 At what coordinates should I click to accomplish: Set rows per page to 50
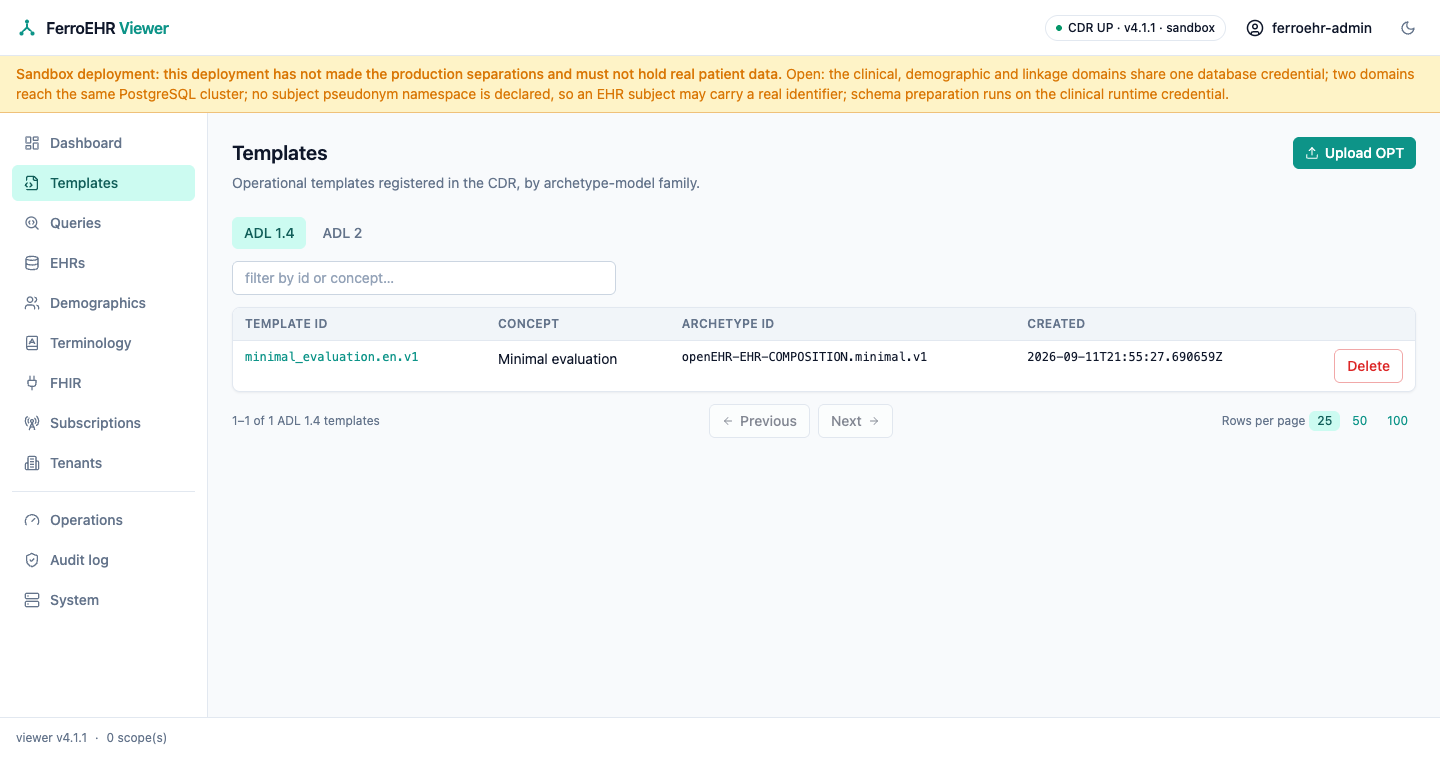pos(1360,421)
